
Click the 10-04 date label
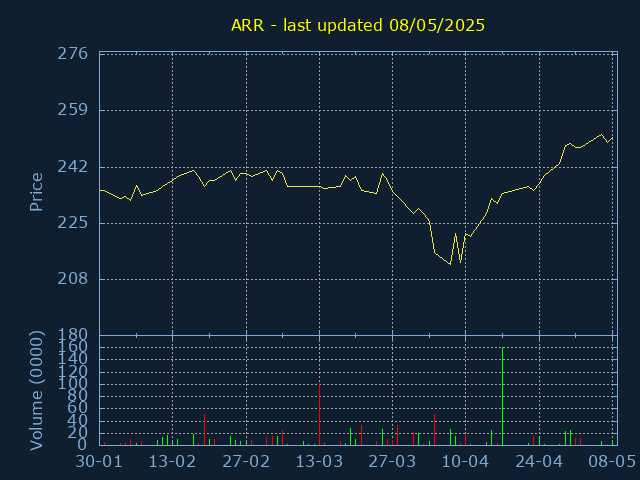466,462
